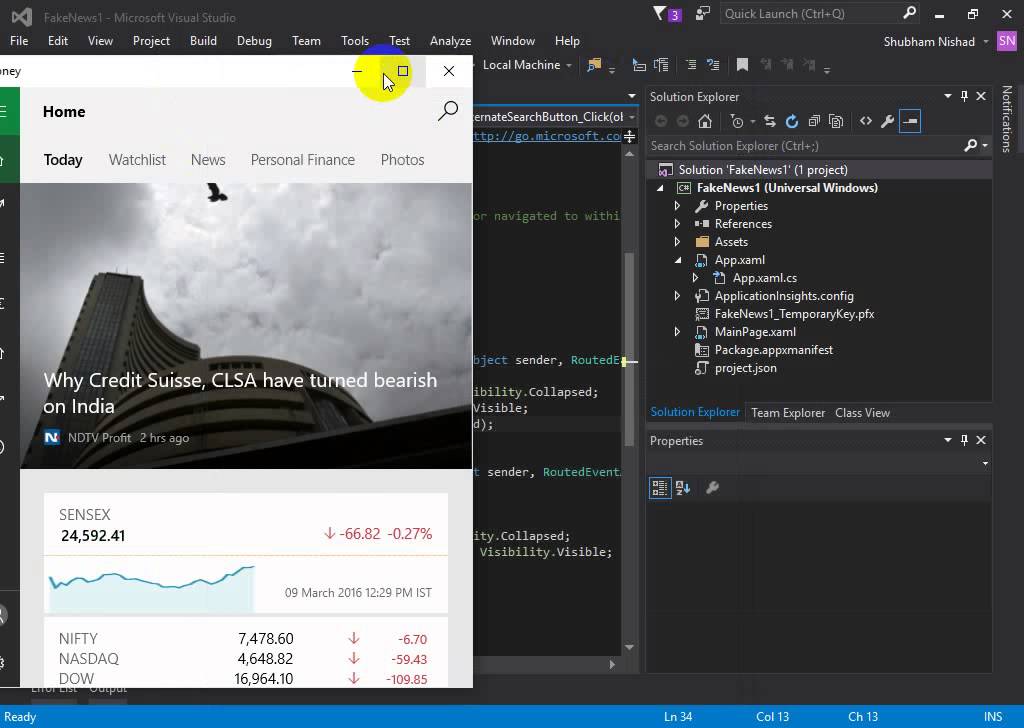Sort properties alphabetically in Properties panel
Screen dimensions: 1024x728
[x=683, y=488]
